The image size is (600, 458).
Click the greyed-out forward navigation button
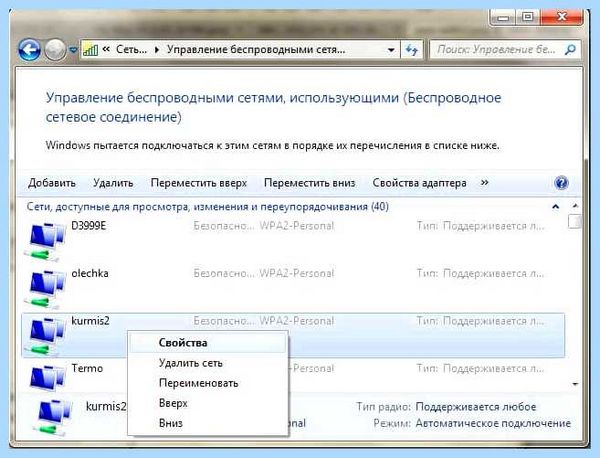coord(55,50)
